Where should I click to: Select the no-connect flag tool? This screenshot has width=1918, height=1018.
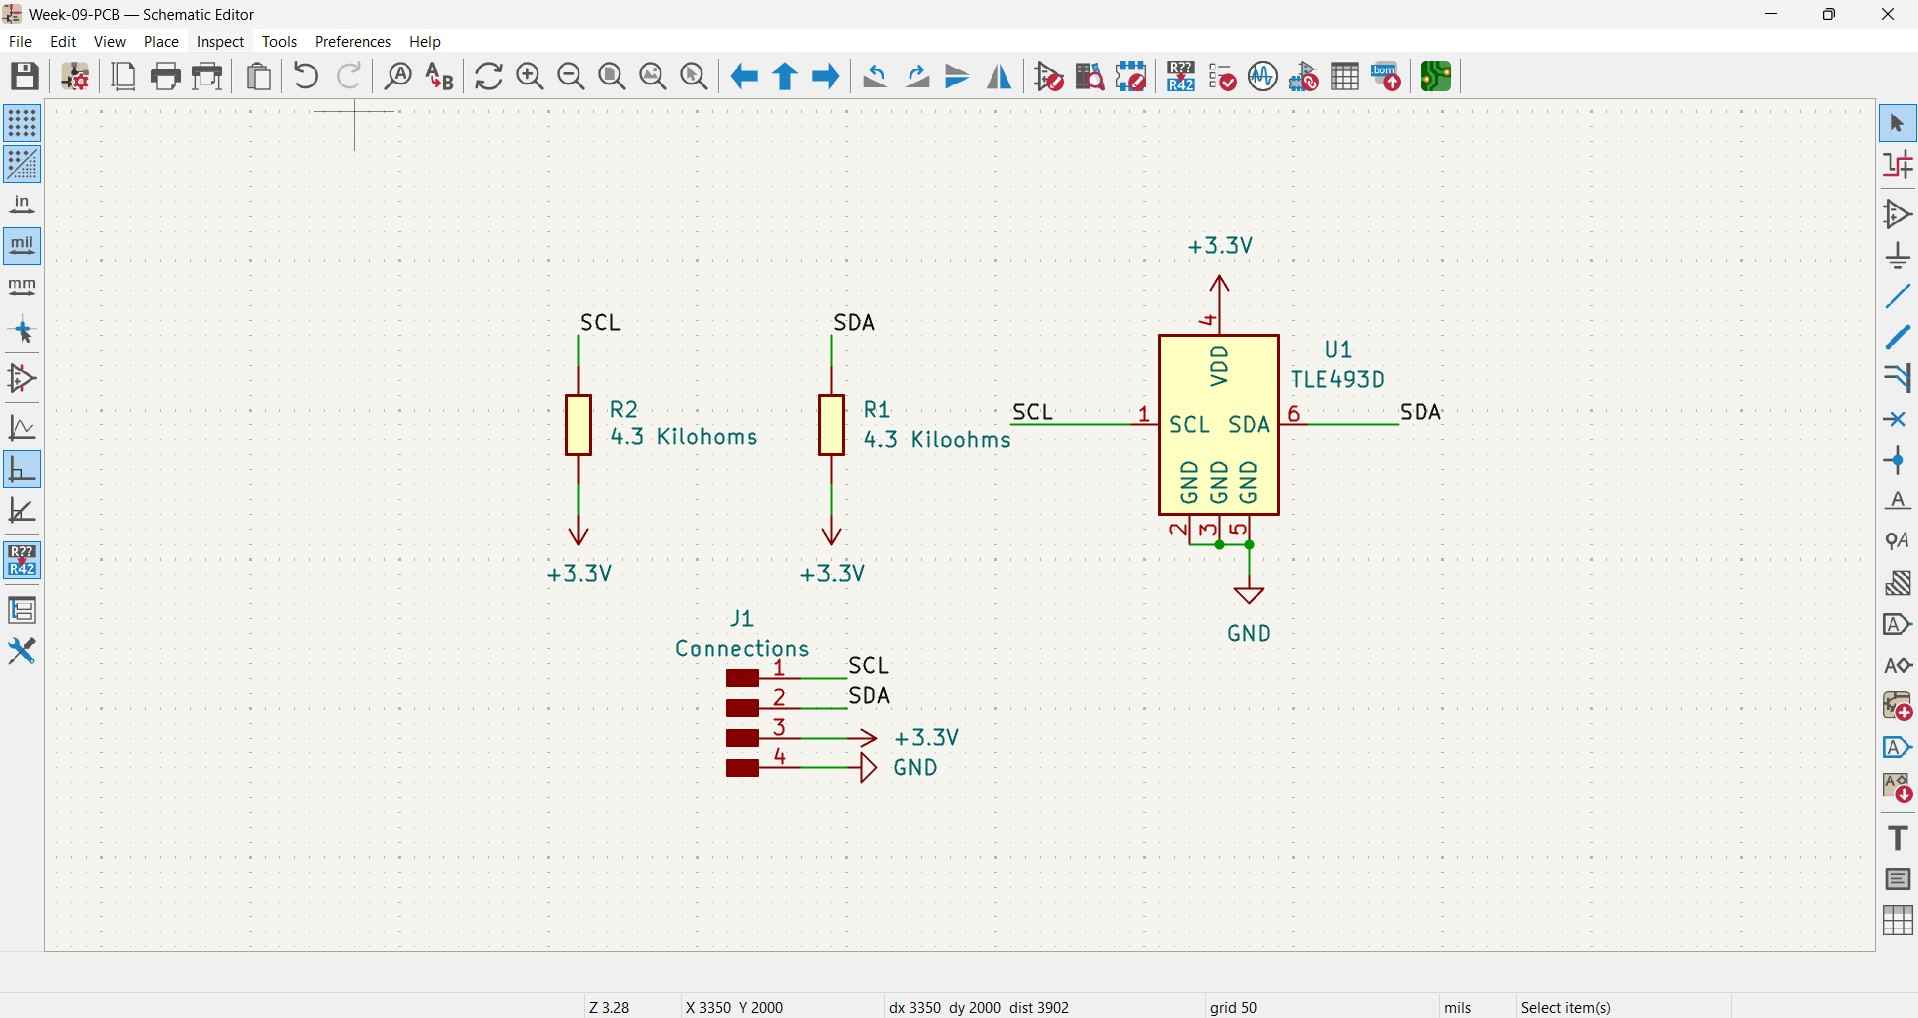(1898, 420)
